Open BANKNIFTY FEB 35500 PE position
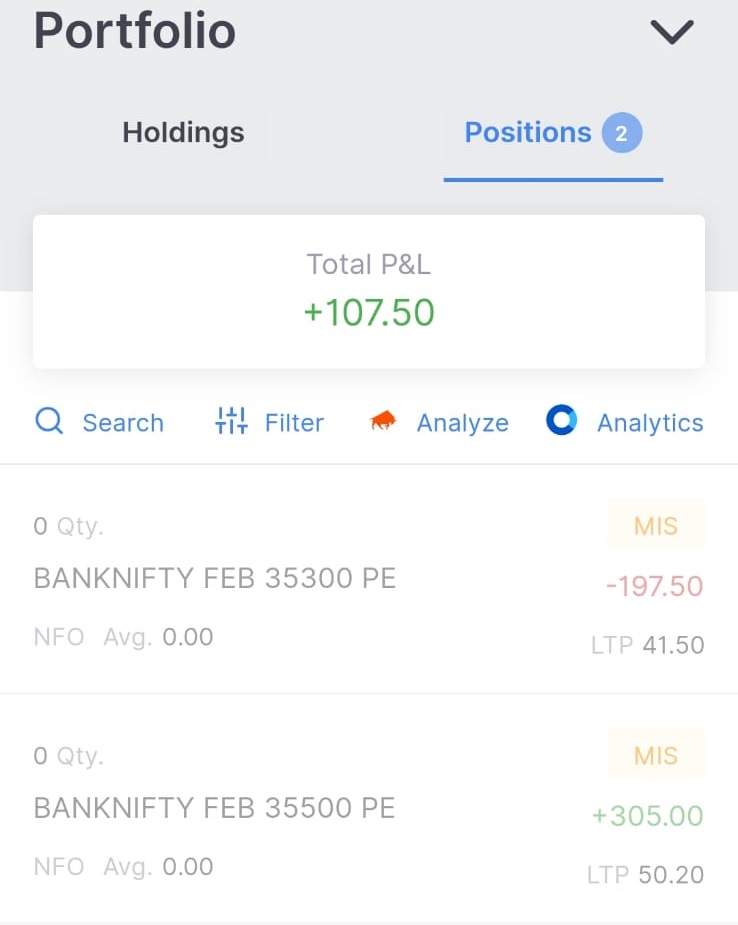Viewport: 738px width, 925px height. 215,808
